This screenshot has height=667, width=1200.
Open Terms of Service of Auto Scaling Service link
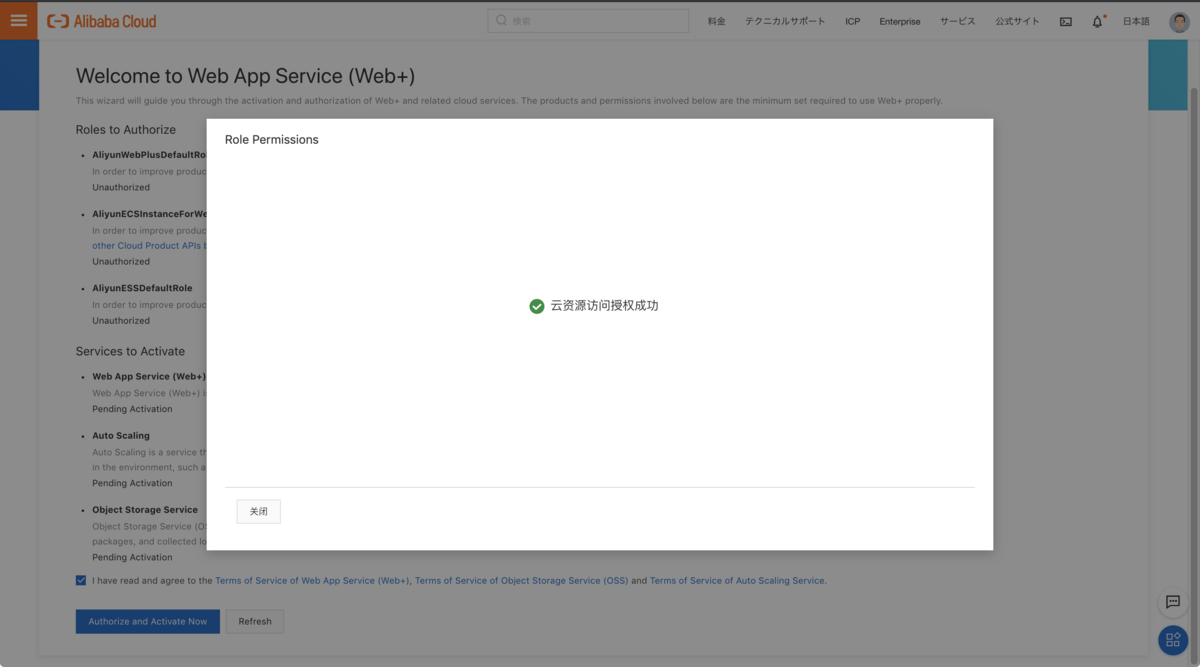(x=738, y=580)
